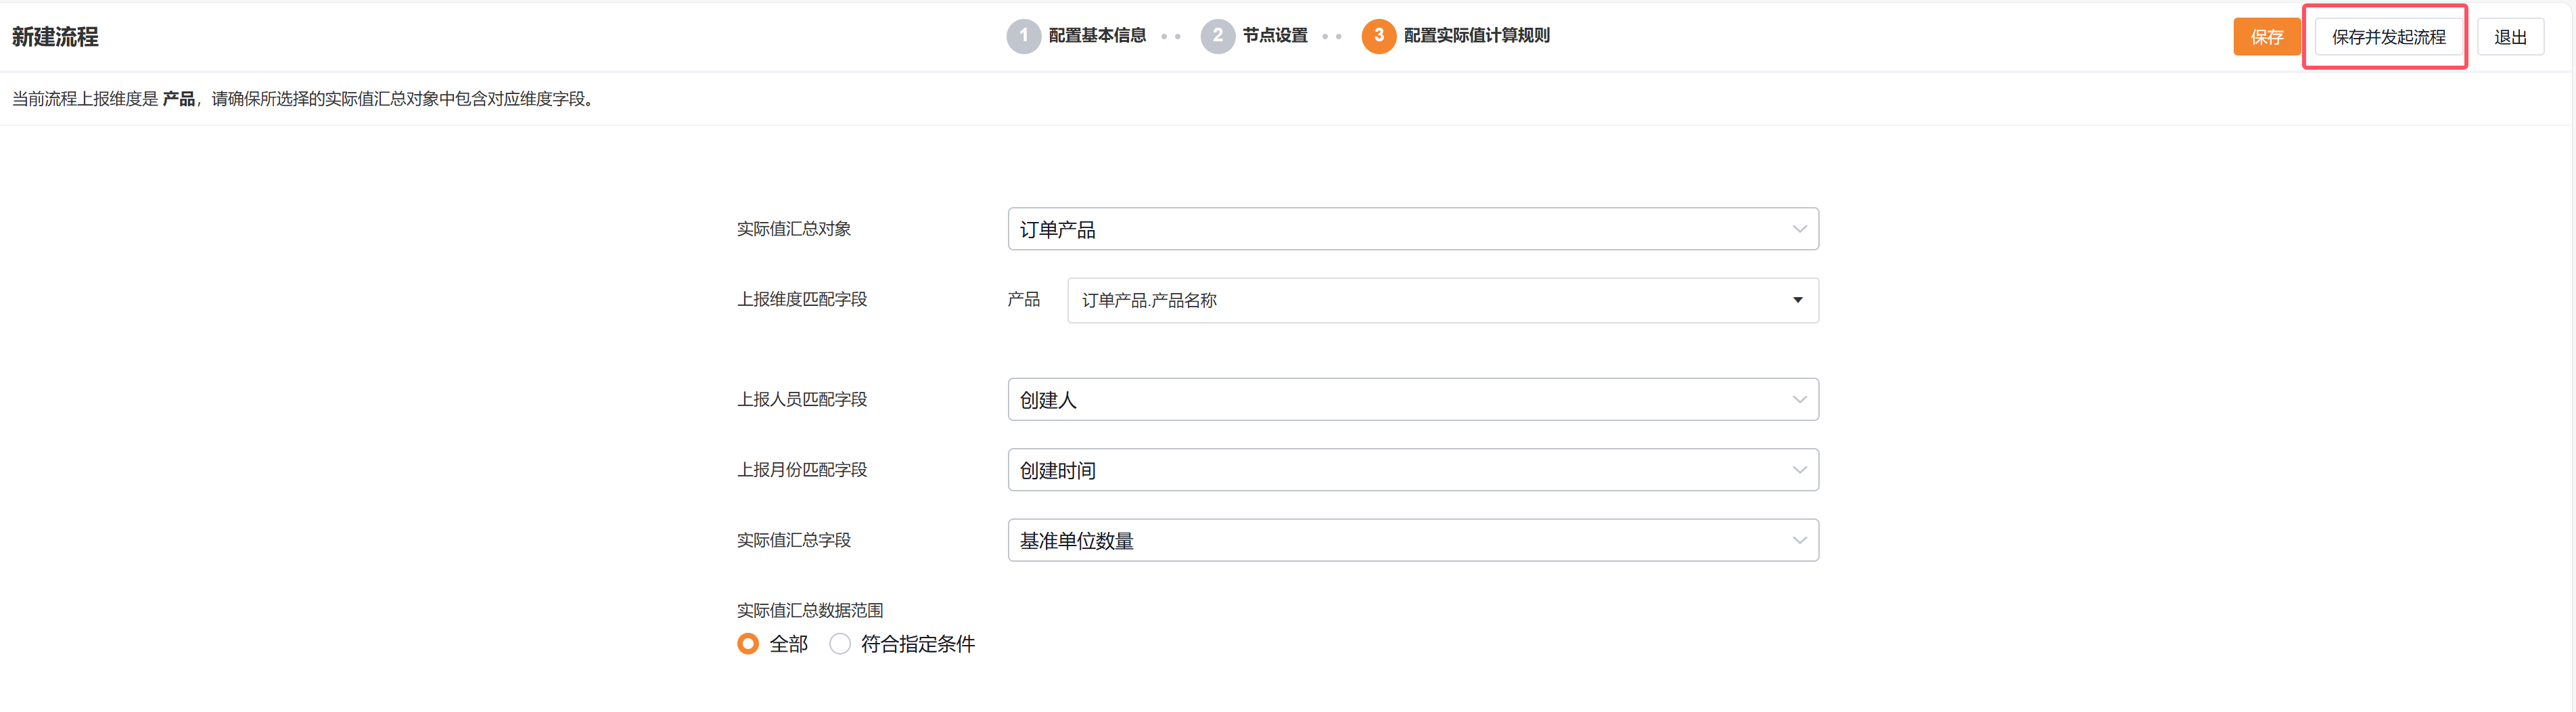
Task: Click chevron arrow of 基准单位数量 dropdown
Action: click(1799, 540)
